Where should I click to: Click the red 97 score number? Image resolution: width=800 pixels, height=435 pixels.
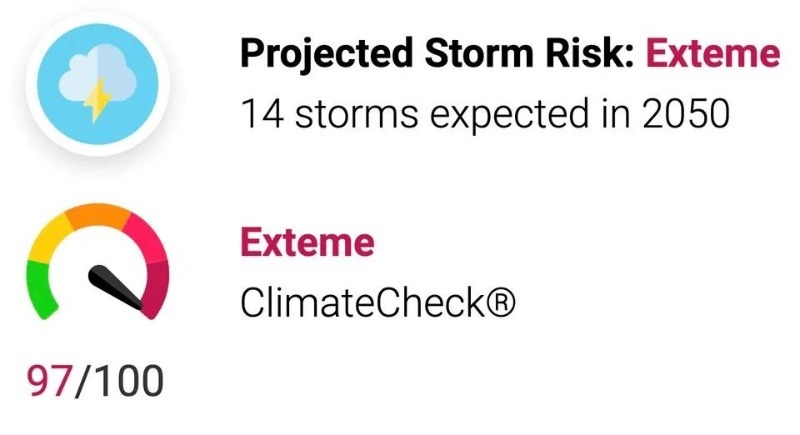click(46, 381)
